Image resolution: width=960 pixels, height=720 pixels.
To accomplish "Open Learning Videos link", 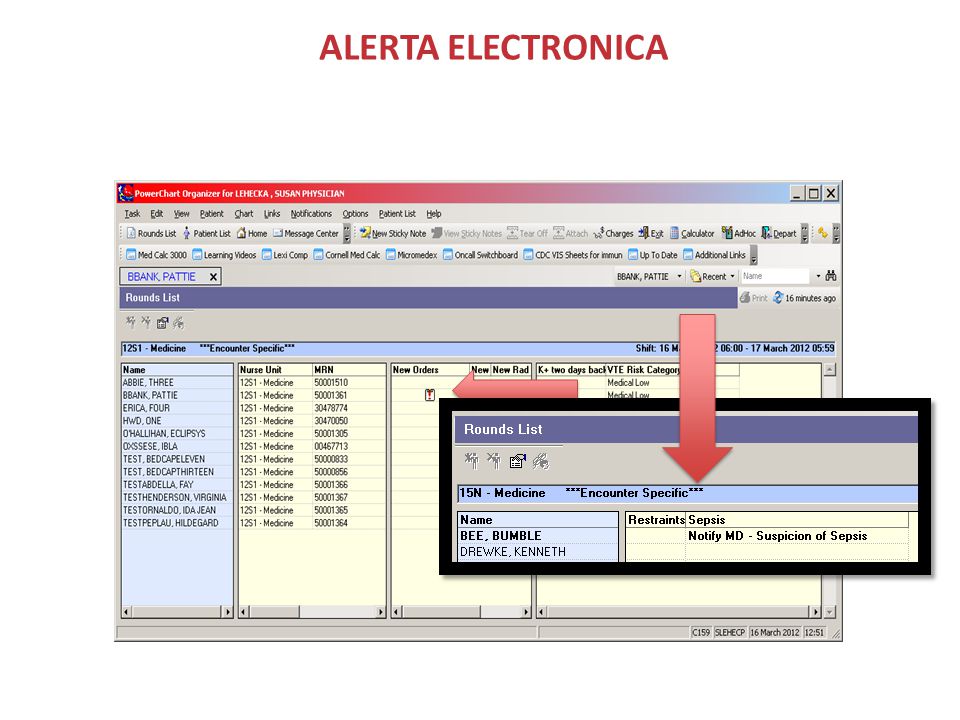I will click(224, 255).
